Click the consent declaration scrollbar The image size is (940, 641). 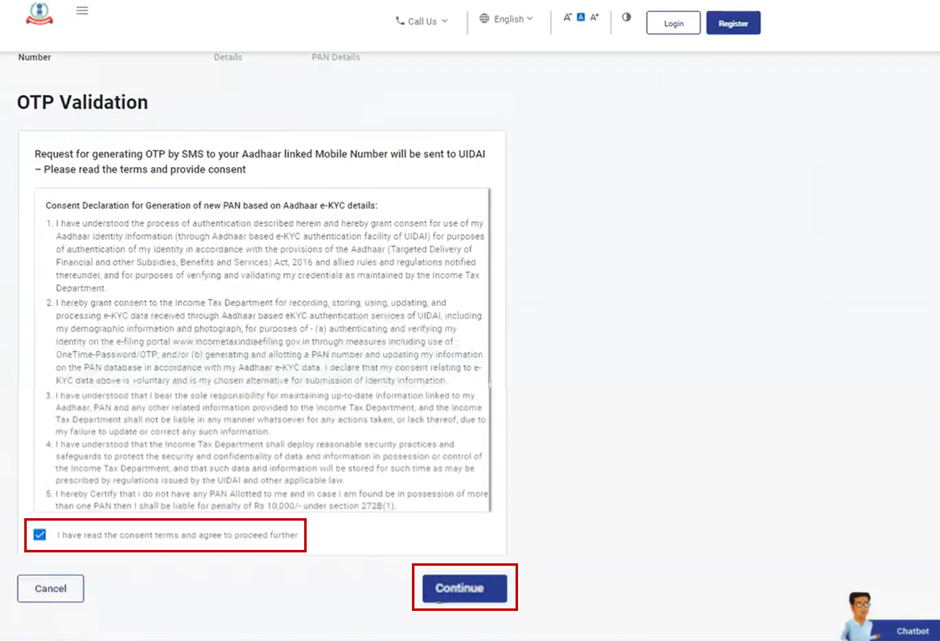[x=490, y=350]
